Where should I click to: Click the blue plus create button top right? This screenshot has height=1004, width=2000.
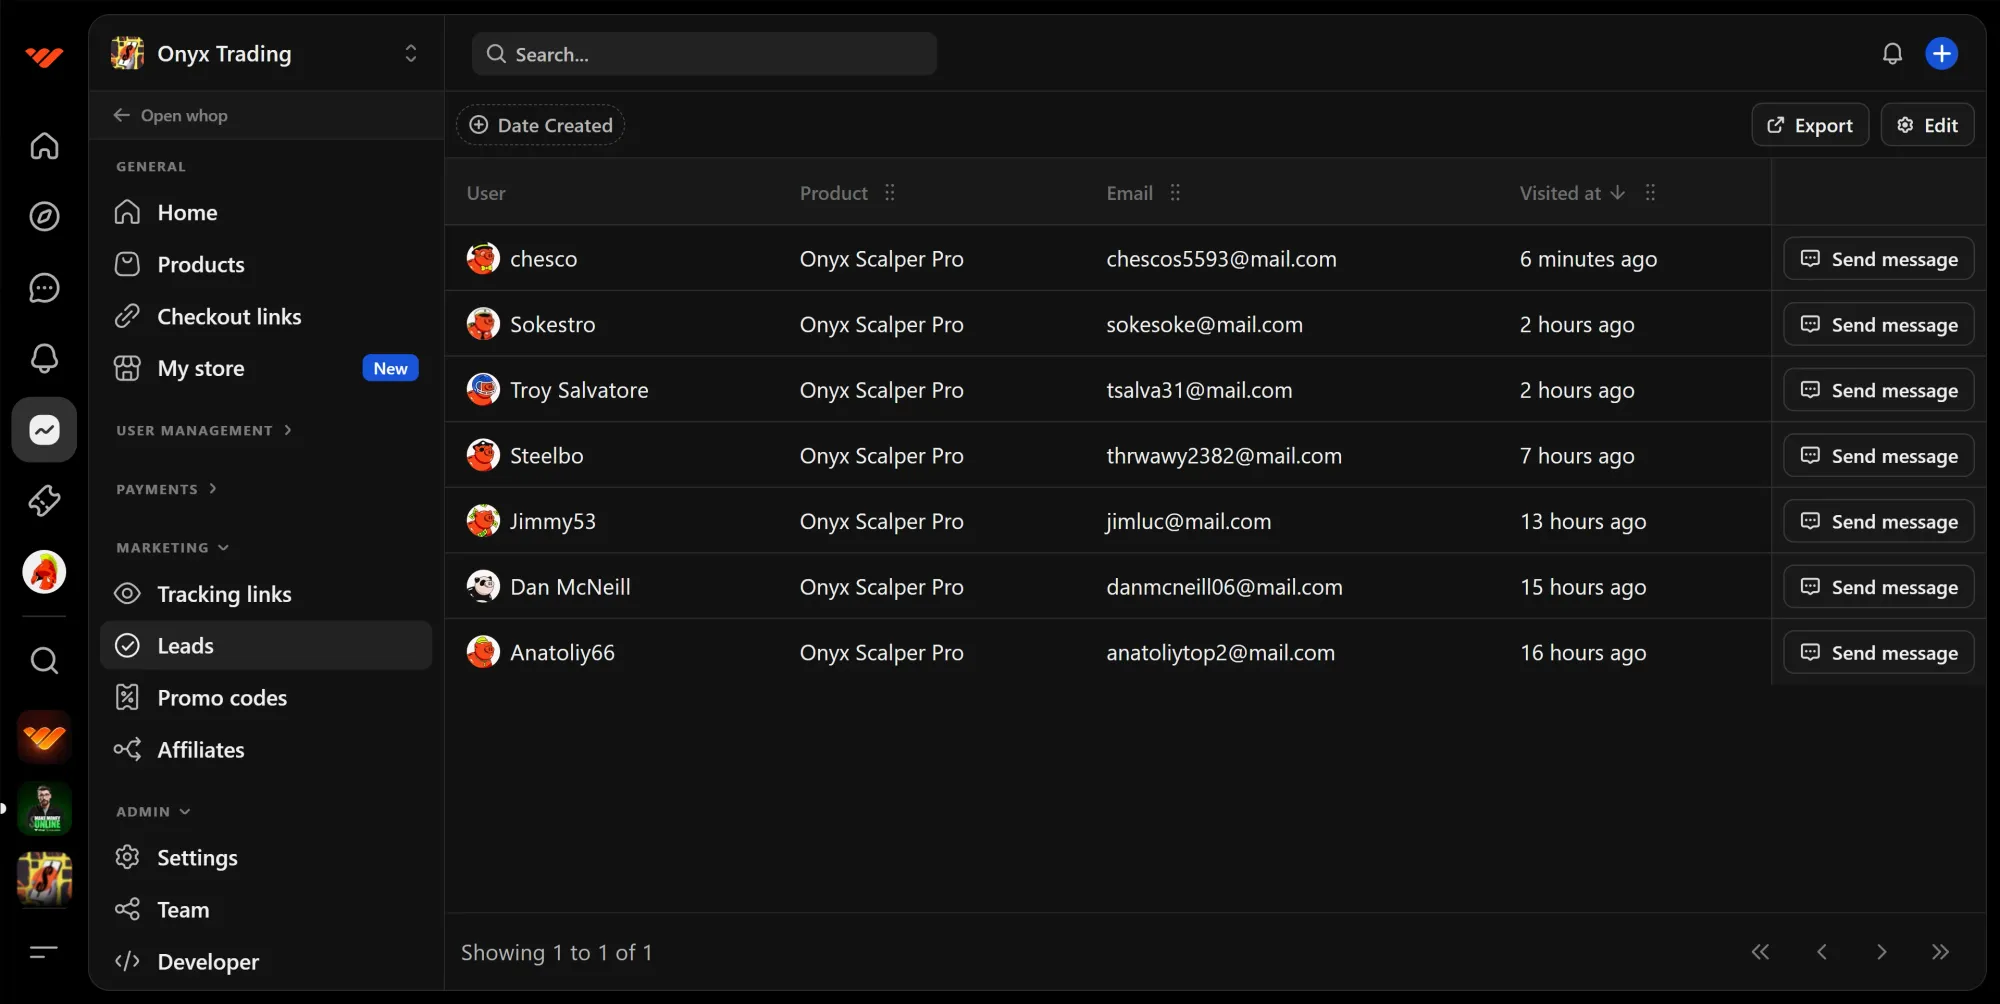coord(1941,53)
